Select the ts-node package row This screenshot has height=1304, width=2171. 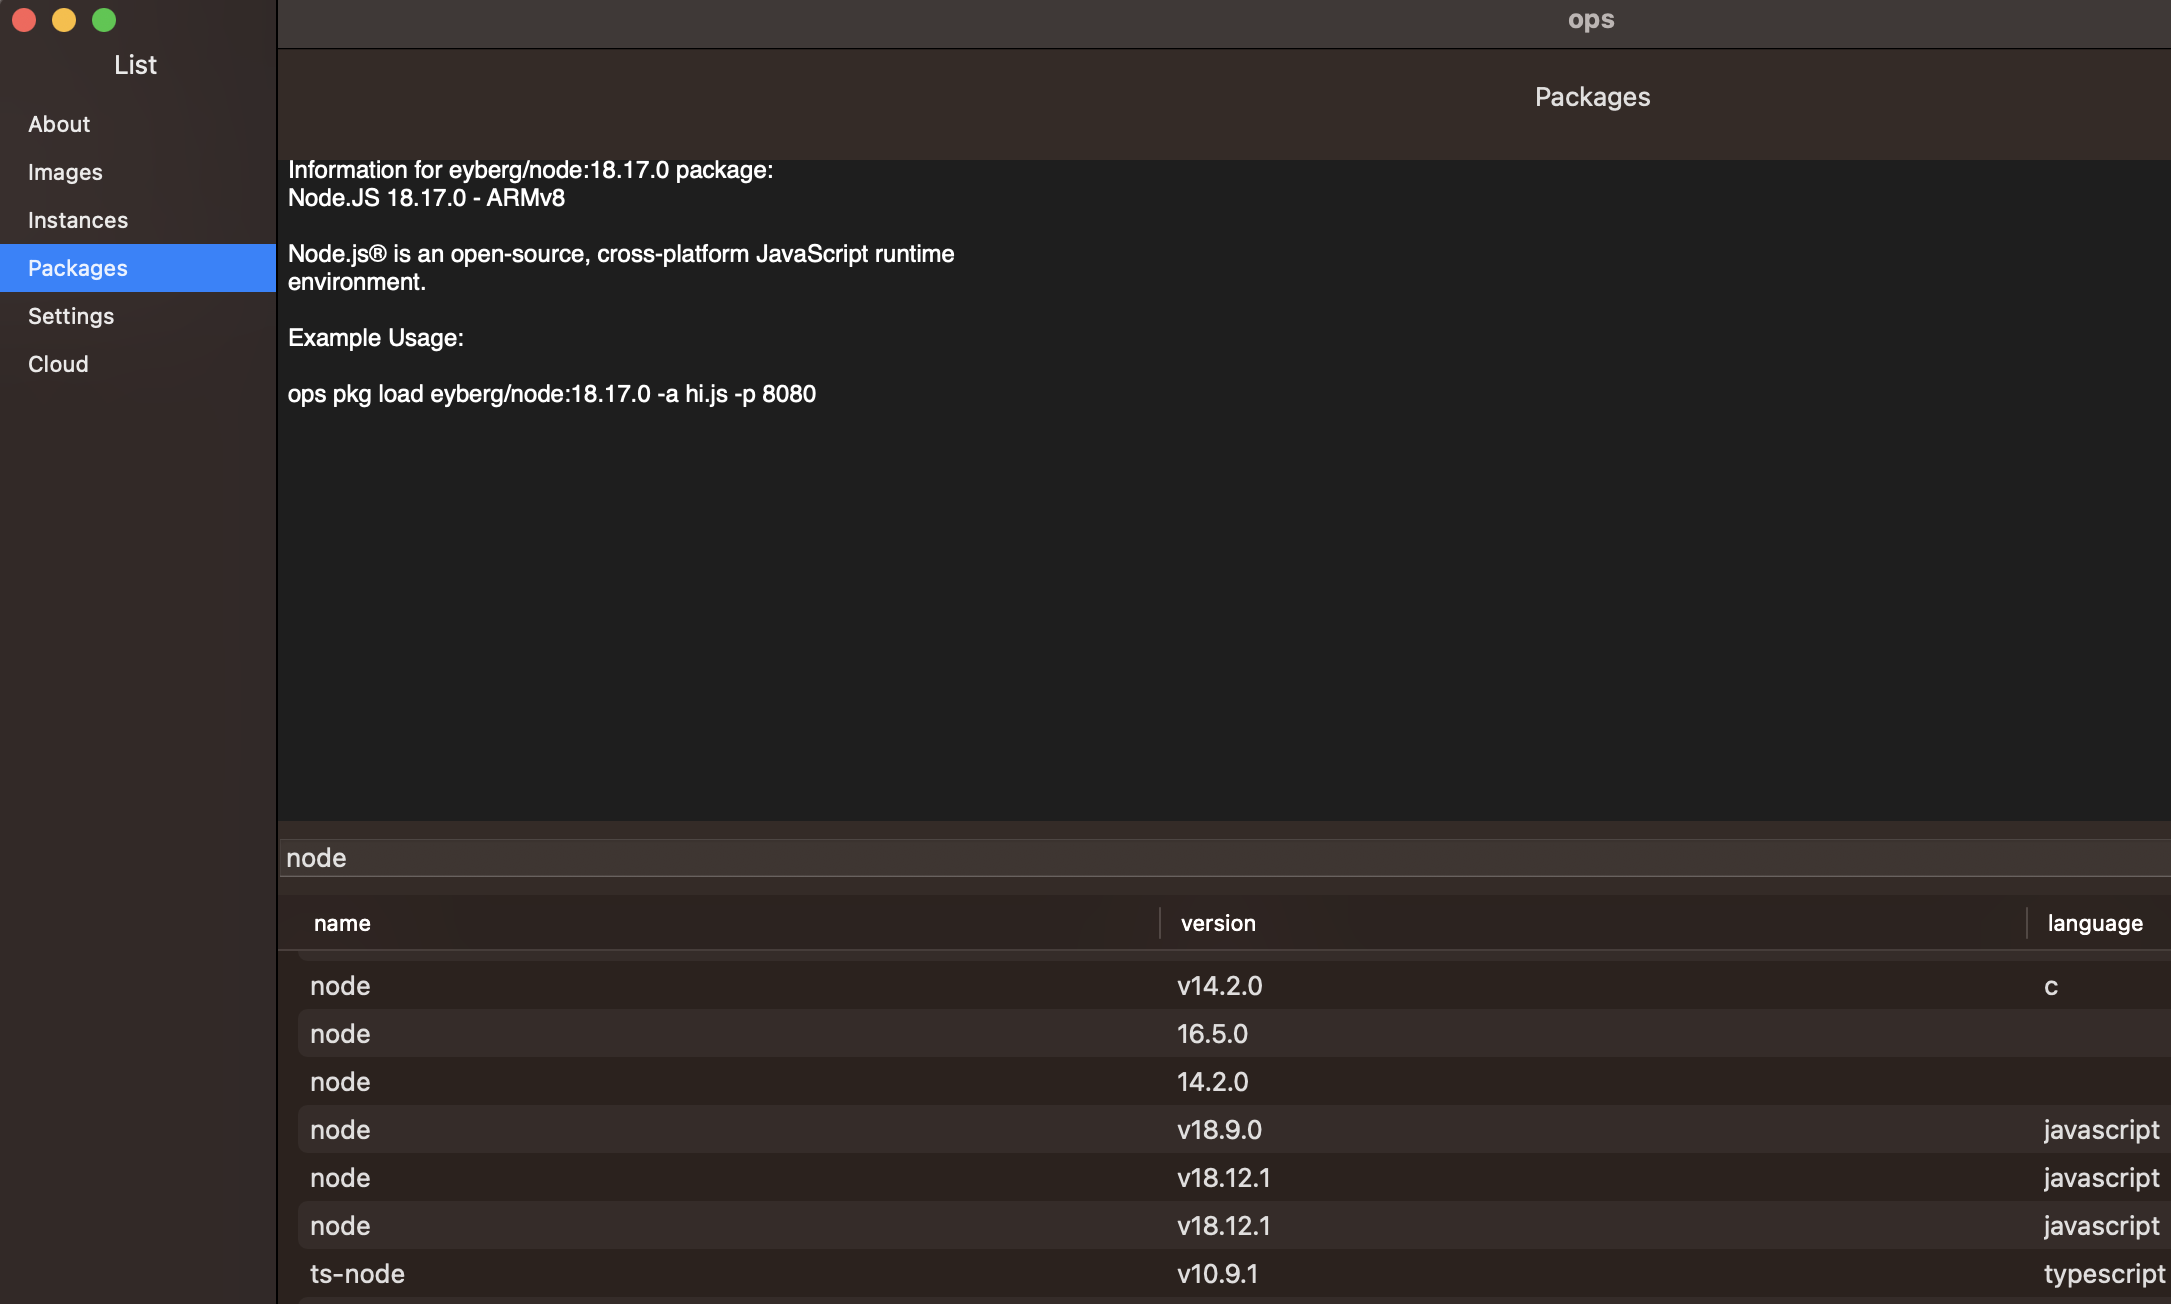point(1234,1274)
